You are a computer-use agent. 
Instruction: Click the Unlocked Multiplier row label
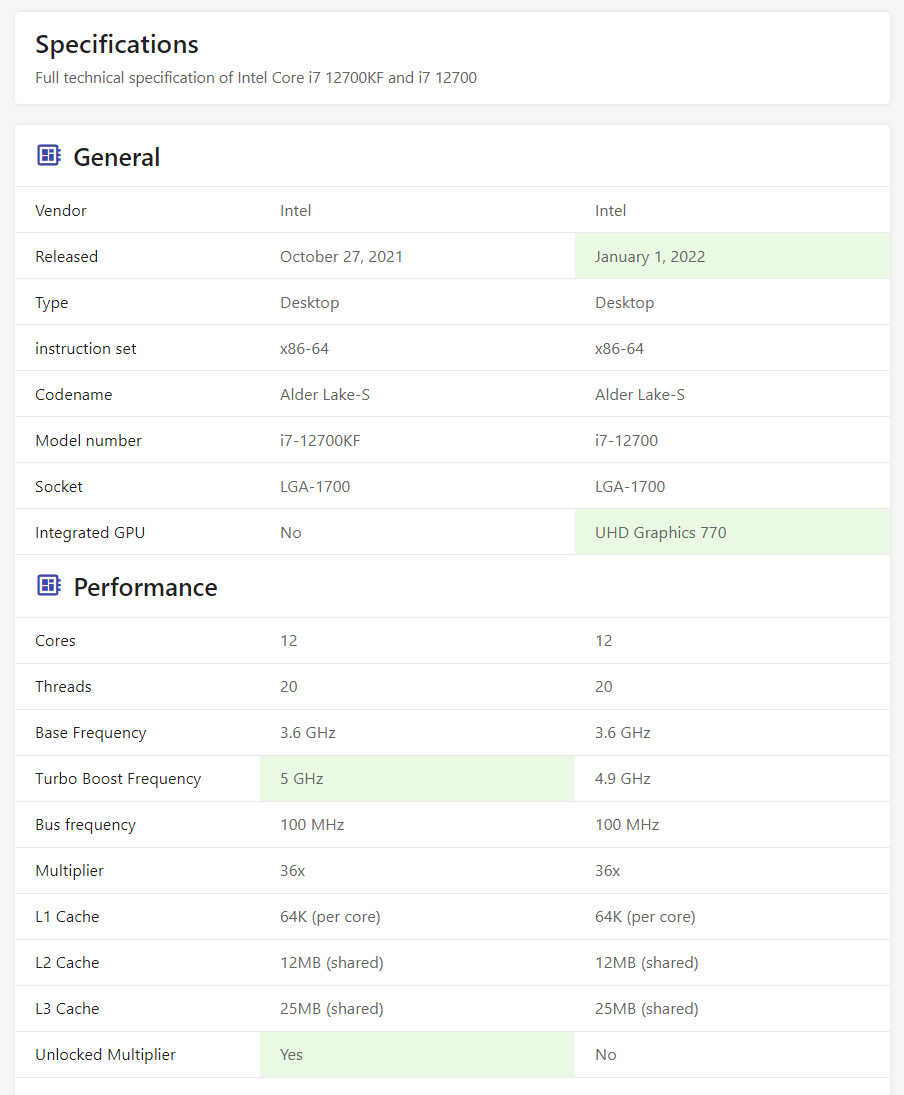click(105, 1054)
